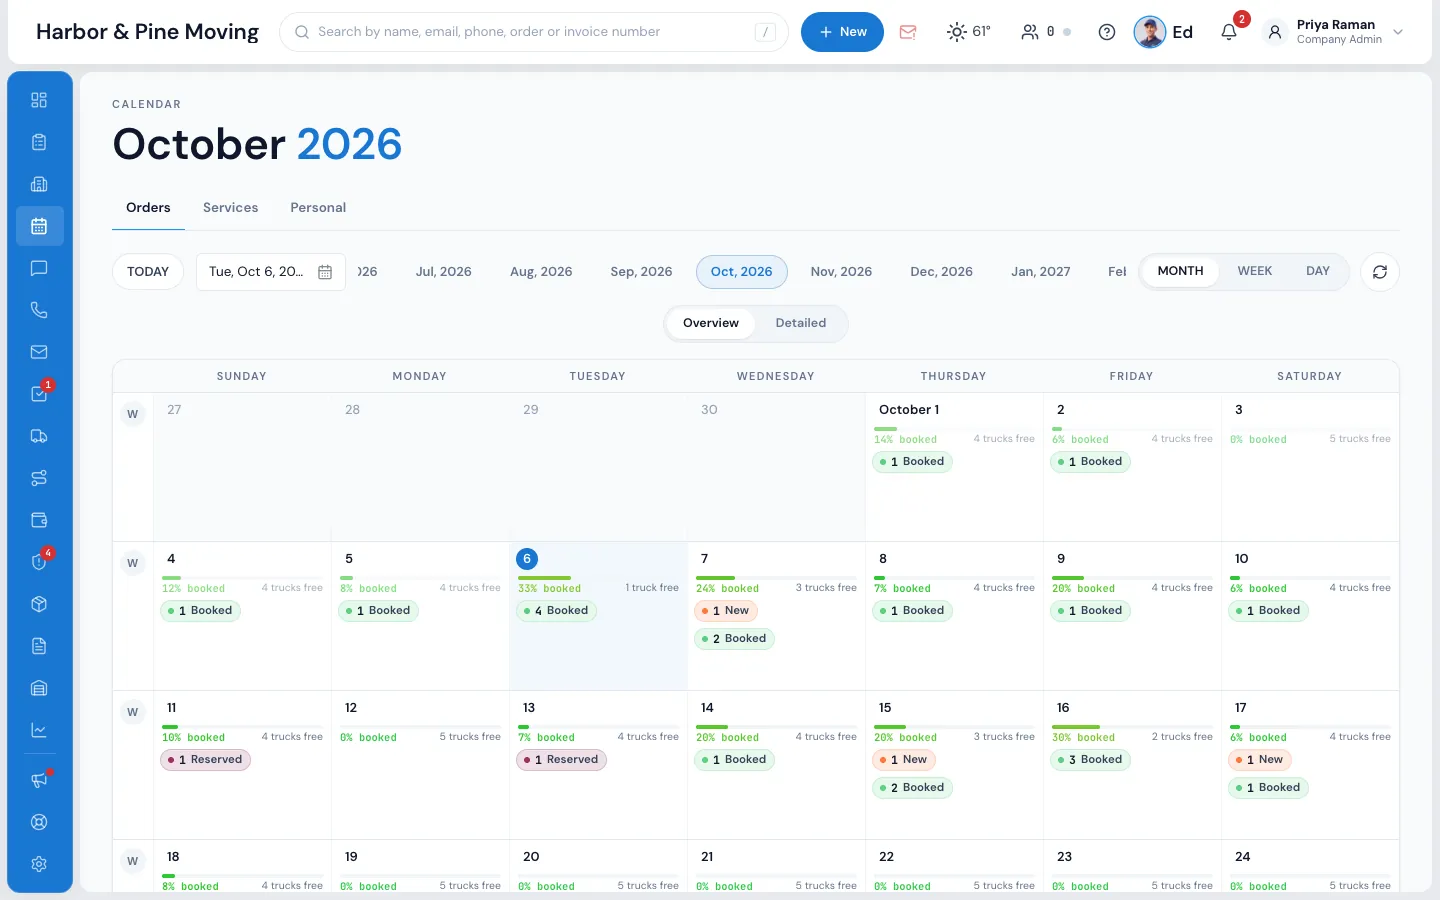Image resolution: width=1440 pixels, height=900 pixels.
Task: Expand Priya Raman account menu
Action: point(1335,32)
